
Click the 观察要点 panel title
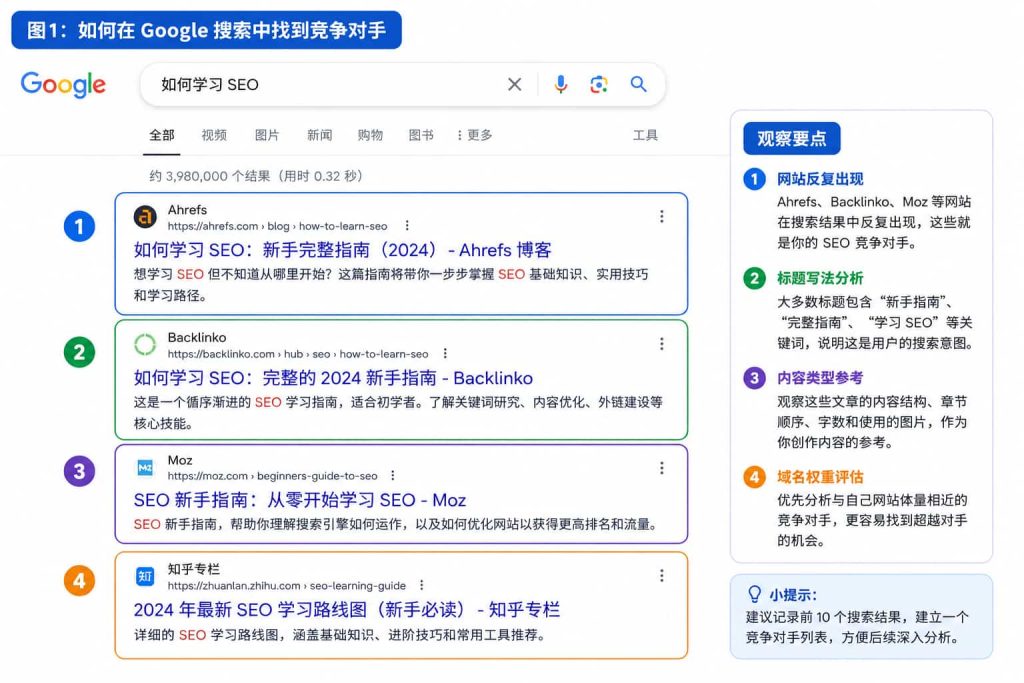click(x=792, y=138)
